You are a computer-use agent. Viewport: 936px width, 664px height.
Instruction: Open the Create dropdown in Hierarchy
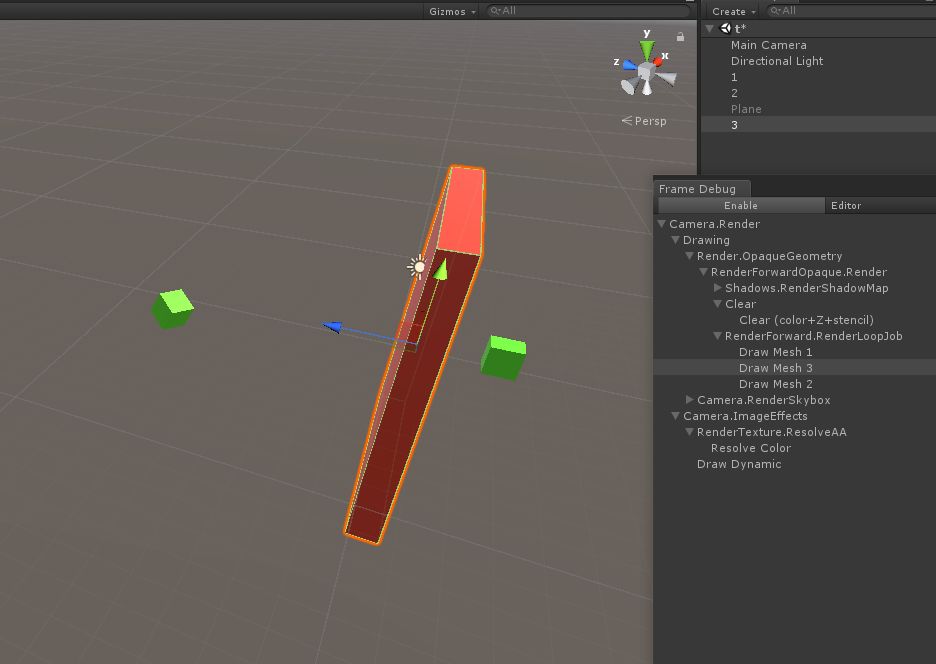(734, 11)
